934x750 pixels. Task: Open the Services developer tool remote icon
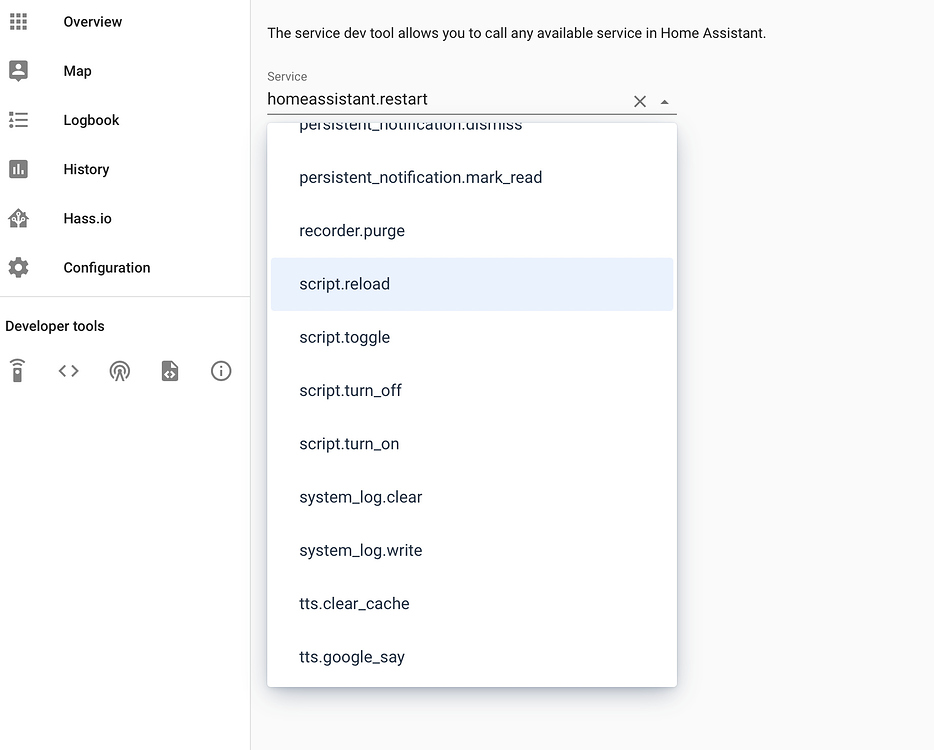[17, 371]
